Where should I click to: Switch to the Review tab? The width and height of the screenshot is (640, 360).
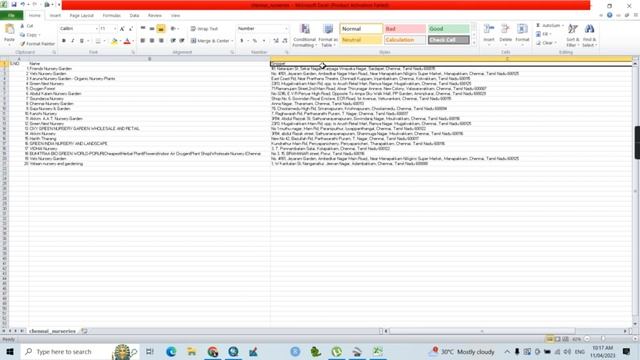pos(155,16)
